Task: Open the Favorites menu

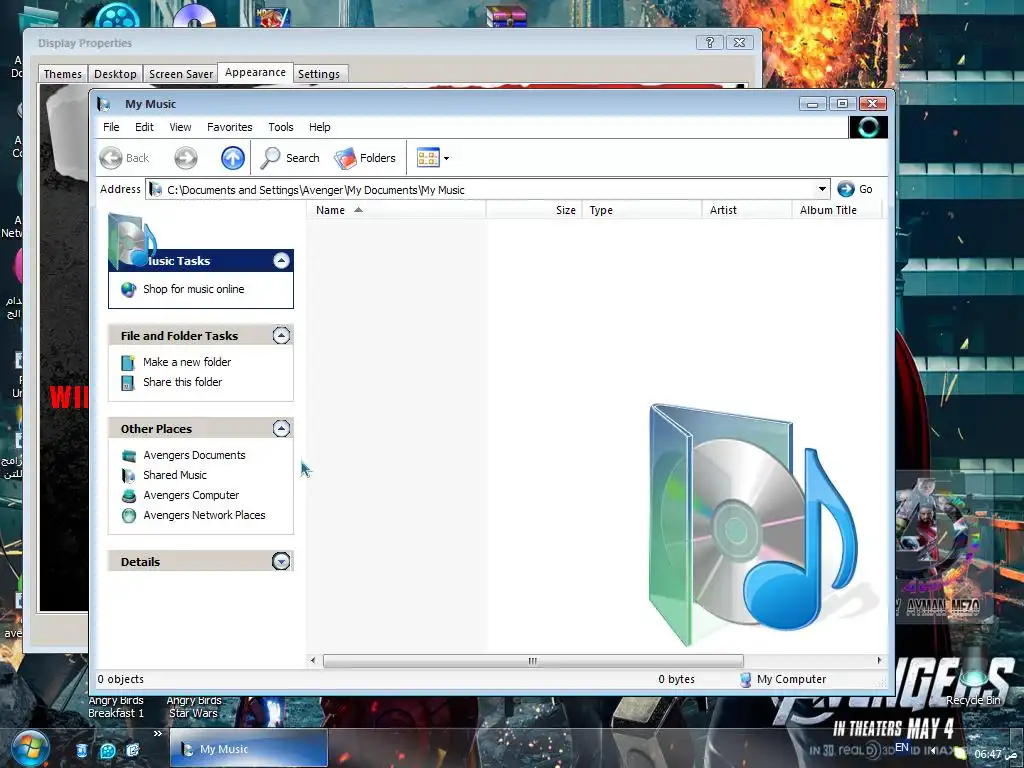Action: (x=229, y=127)
